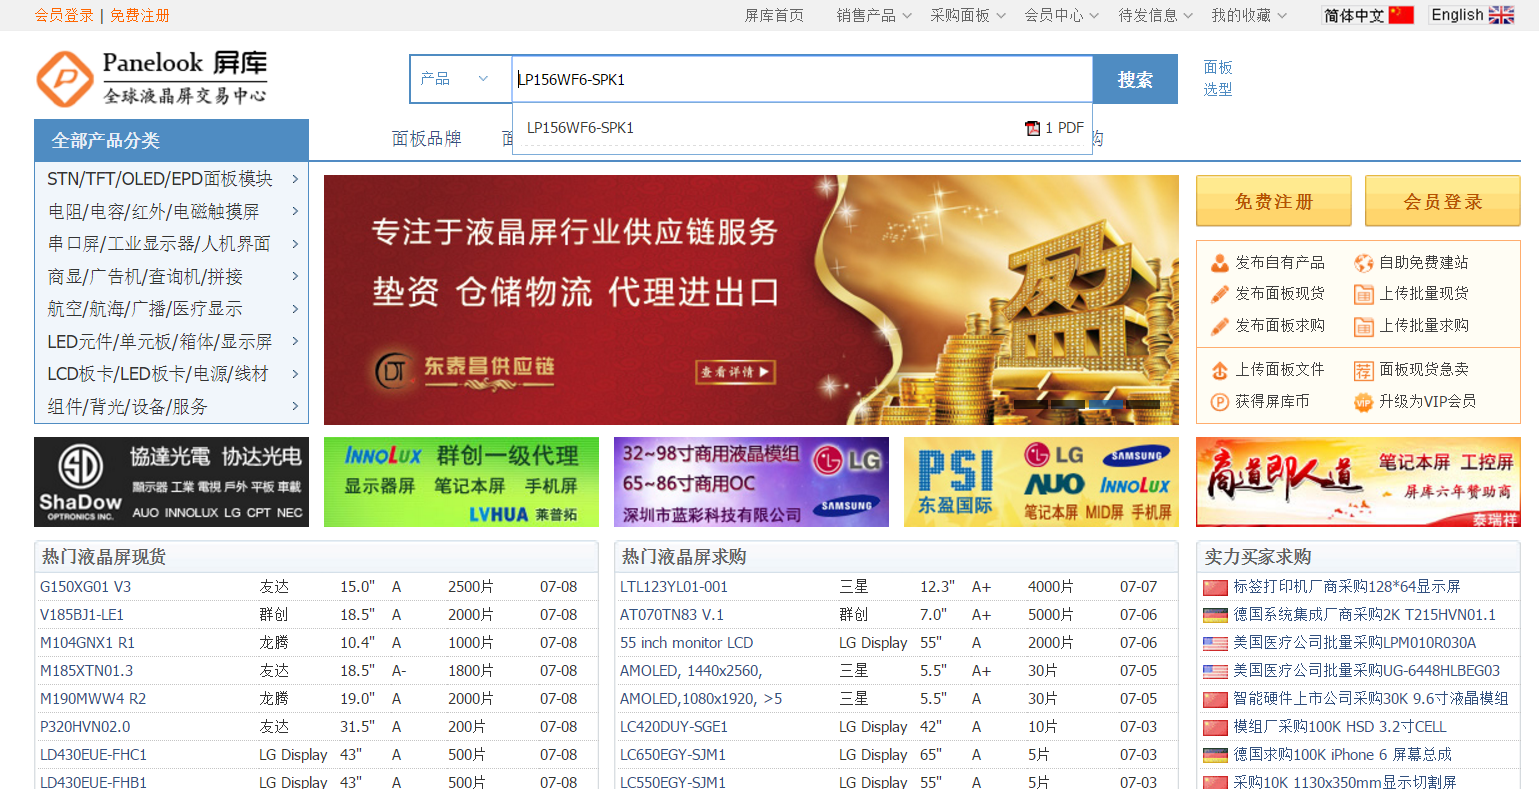The image size is (1539, 789).
Task: Open Innolux 群创一级代理 ad banner
Action: pyautogui.click(x=461, y=482)
